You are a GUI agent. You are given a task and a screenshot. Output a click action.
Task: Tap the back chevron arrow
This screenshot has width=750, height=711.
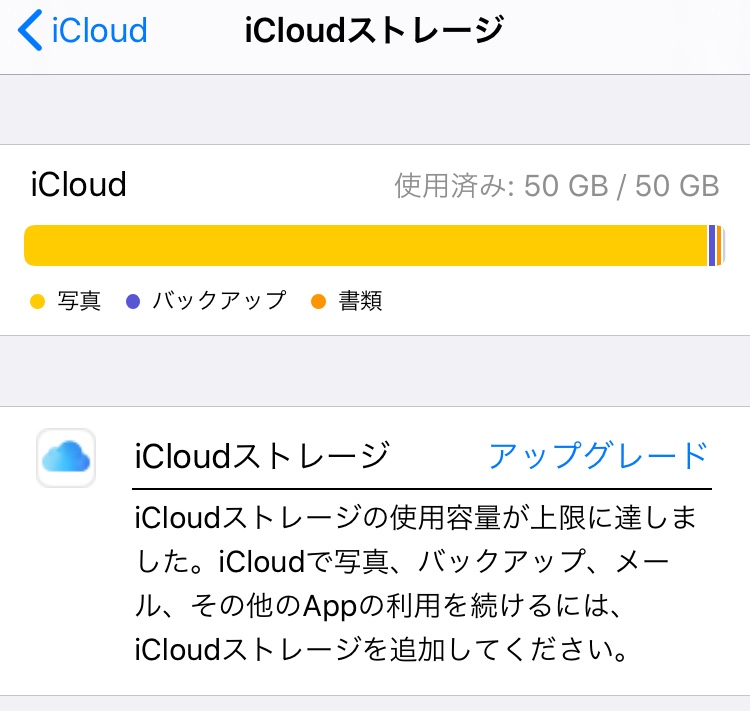pos(30,31)
